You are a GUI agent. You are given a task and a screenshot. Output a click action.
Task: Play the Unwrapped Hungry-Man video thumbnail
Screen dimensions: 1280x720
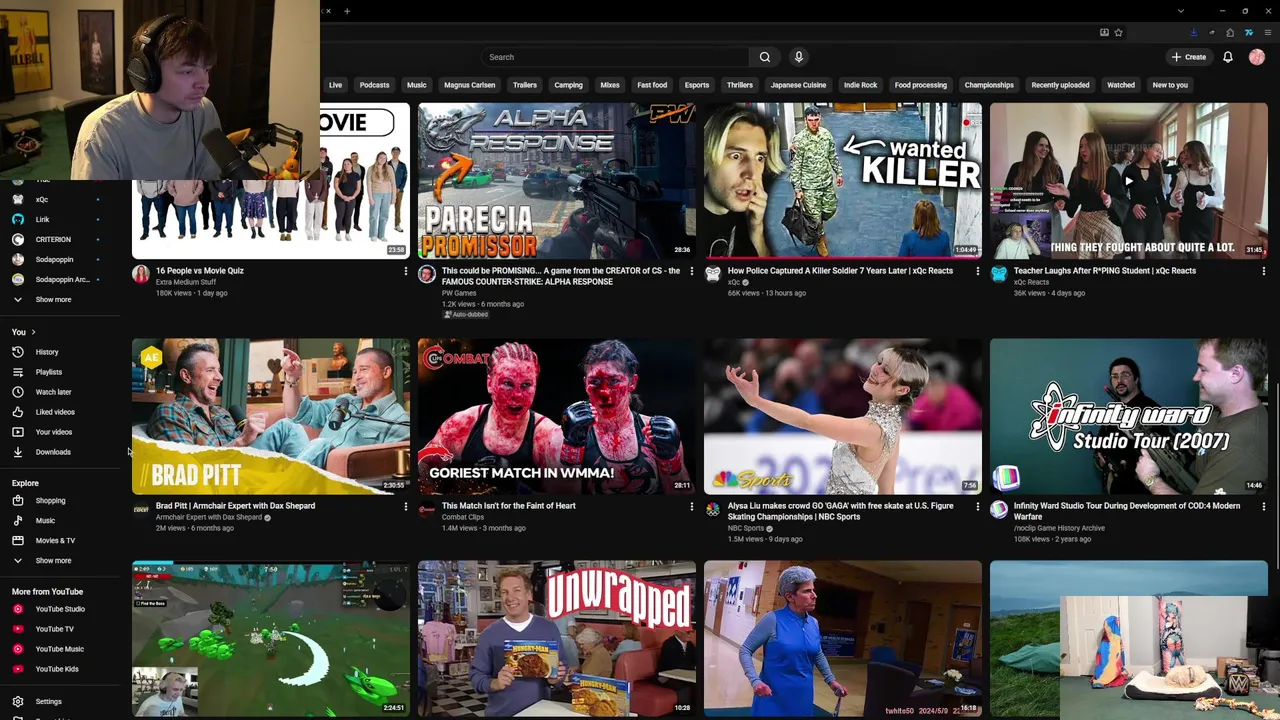click(x=556, y=638)
